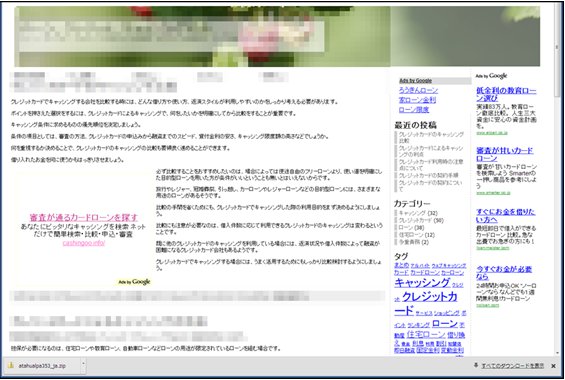This screenshot has width=565, height=380.
Task: Close the downloads bar with the X
Action: 553,366
